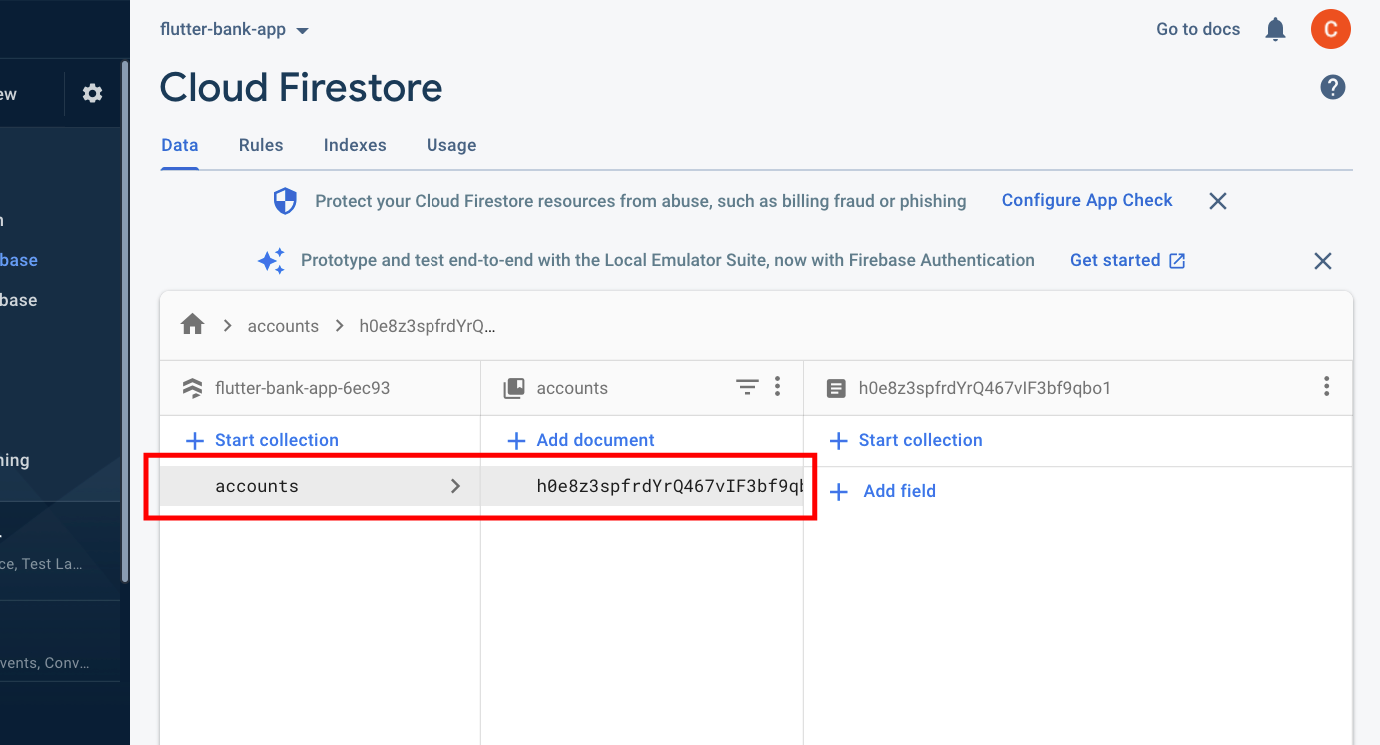1380x745 pixels.
Task: Open the help question mark icon
Action: pyautogui.click(x=1332, y=88)
